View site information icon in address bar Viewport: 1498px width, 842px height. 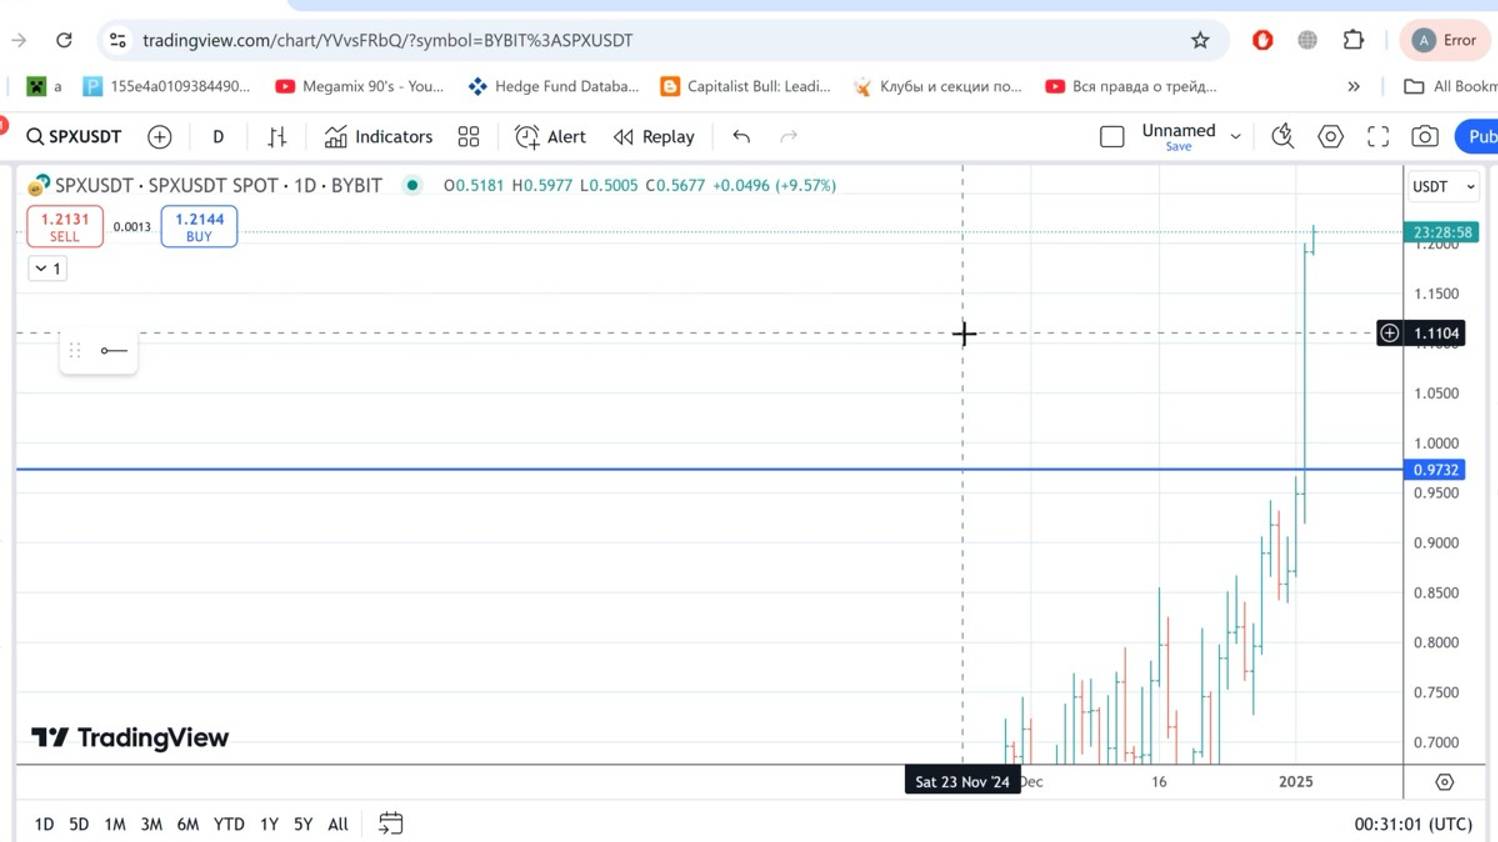pyautogui.click(x=118, y=40)
